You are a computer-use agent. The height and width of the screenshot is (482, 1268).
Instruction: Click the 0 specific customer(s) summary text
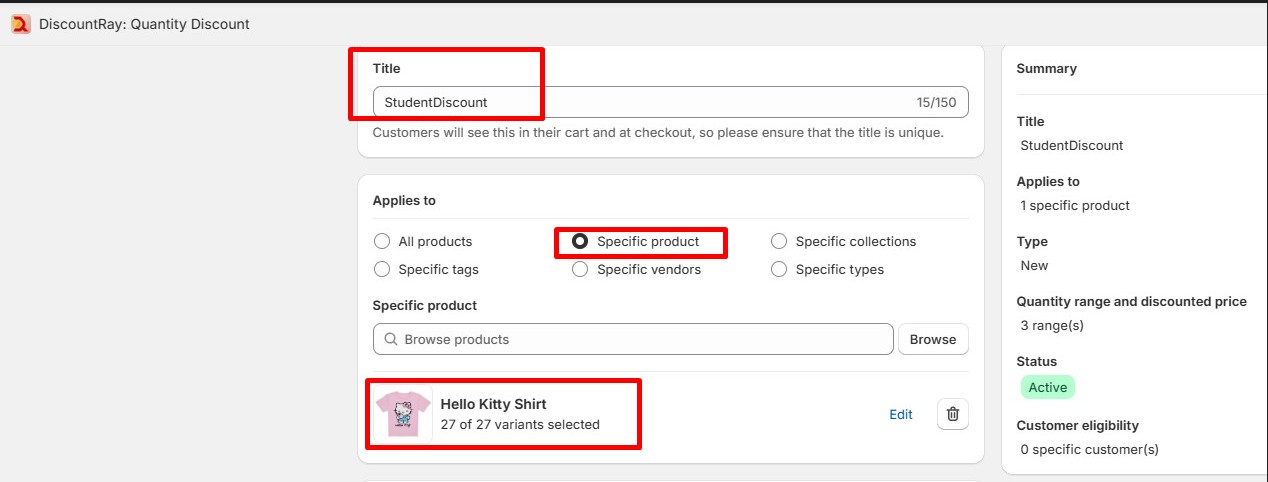pyautogui.click(x=1089, y=449)
